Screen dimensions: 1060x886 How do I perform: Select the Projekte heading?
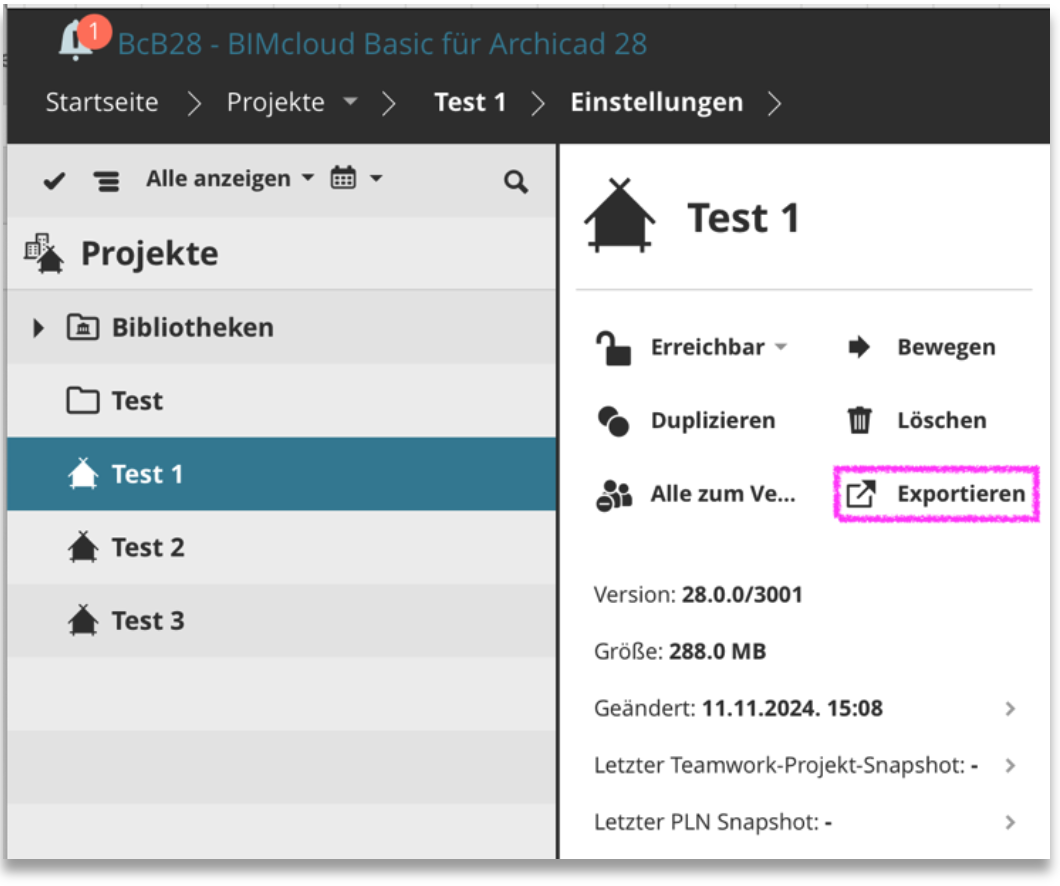[x=149, y=253]
